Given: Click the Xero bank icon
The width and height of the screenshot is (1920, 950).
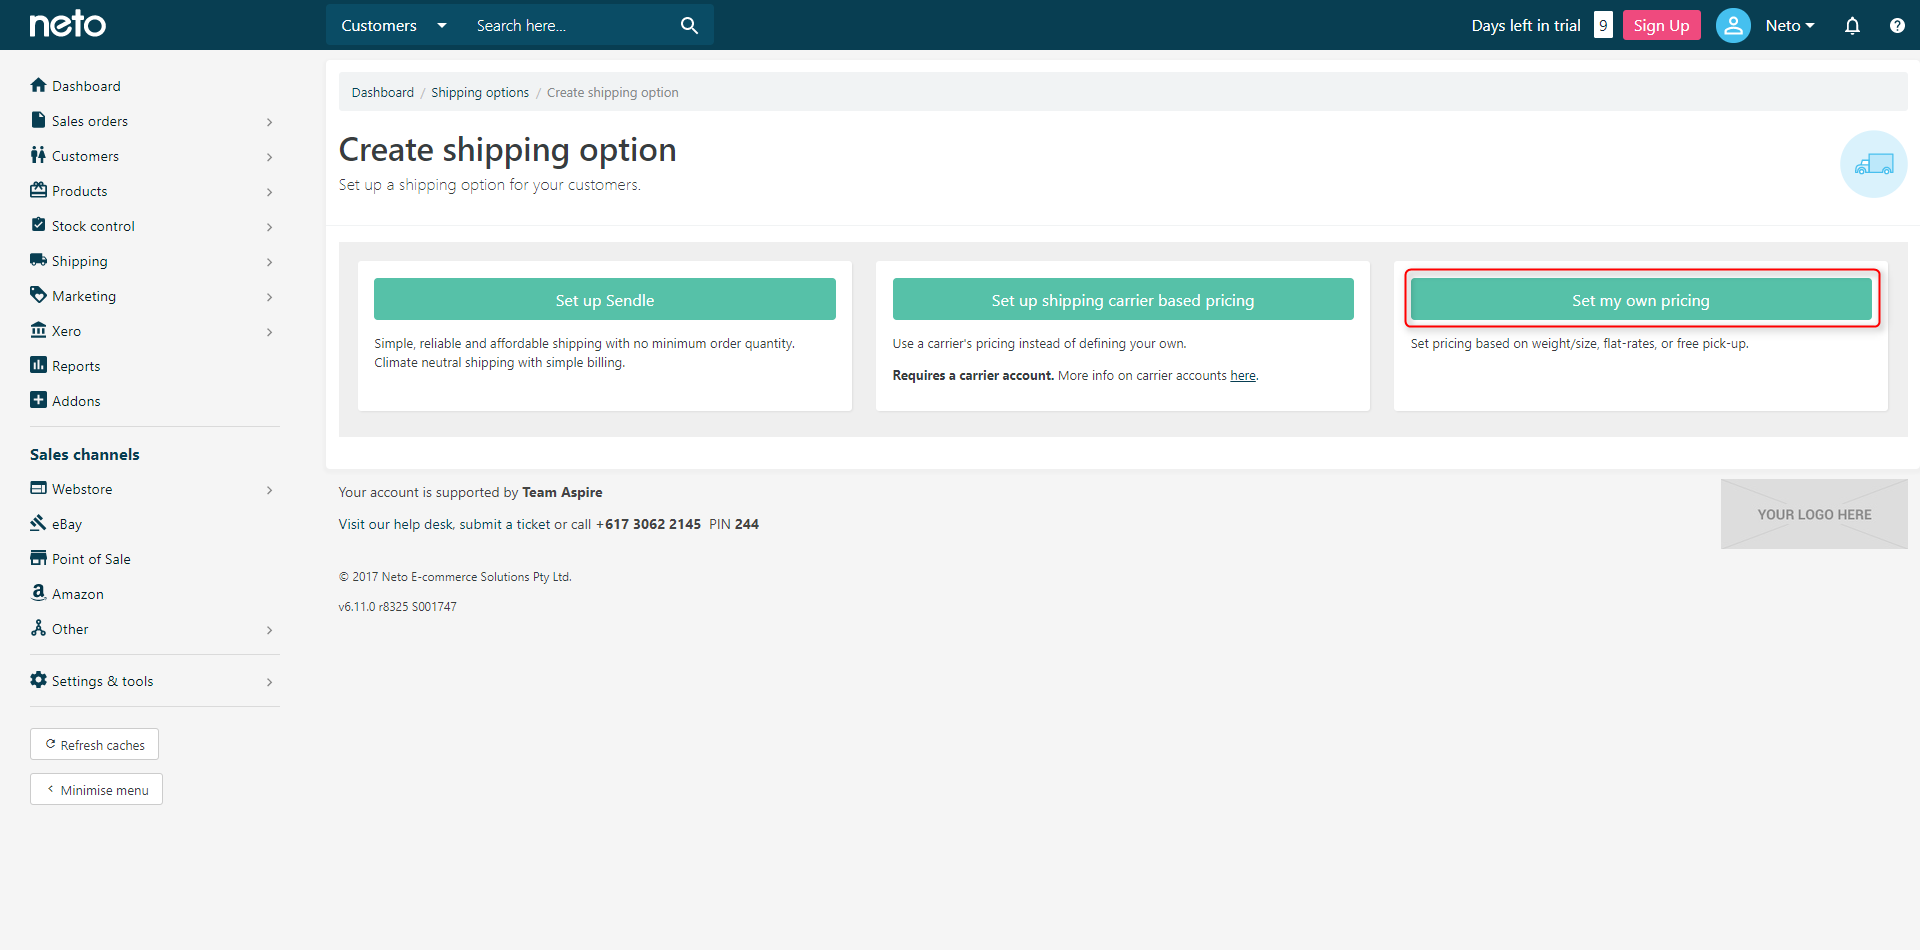Looking at the screenshot, I should click(x=38, y=330).
